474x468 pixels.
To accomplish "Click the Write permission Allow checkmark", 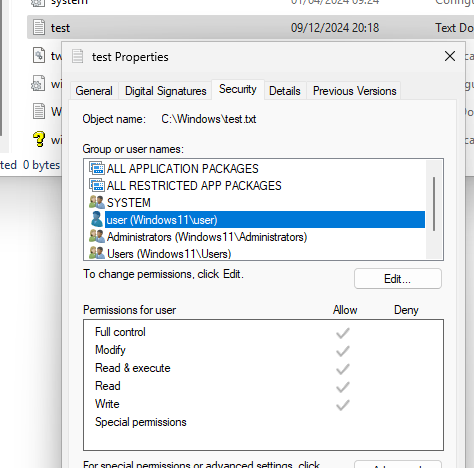I will click(343, 405).
